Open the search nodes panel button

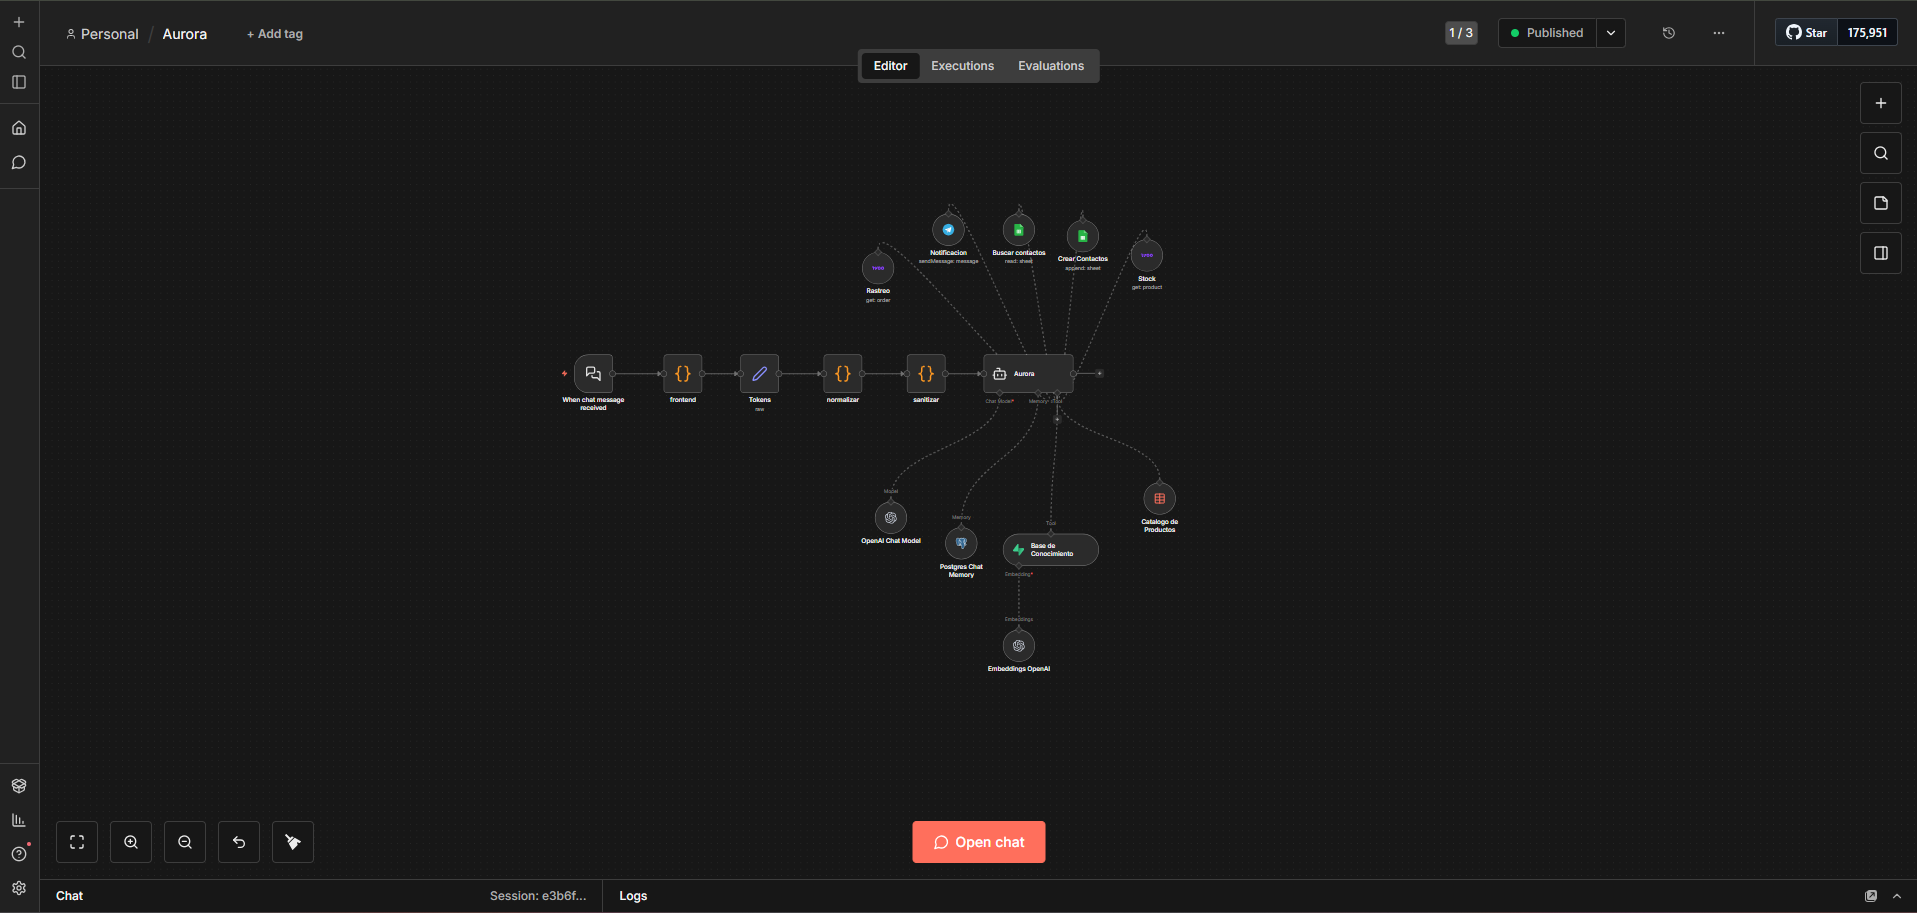click(x=1880, y=153)
